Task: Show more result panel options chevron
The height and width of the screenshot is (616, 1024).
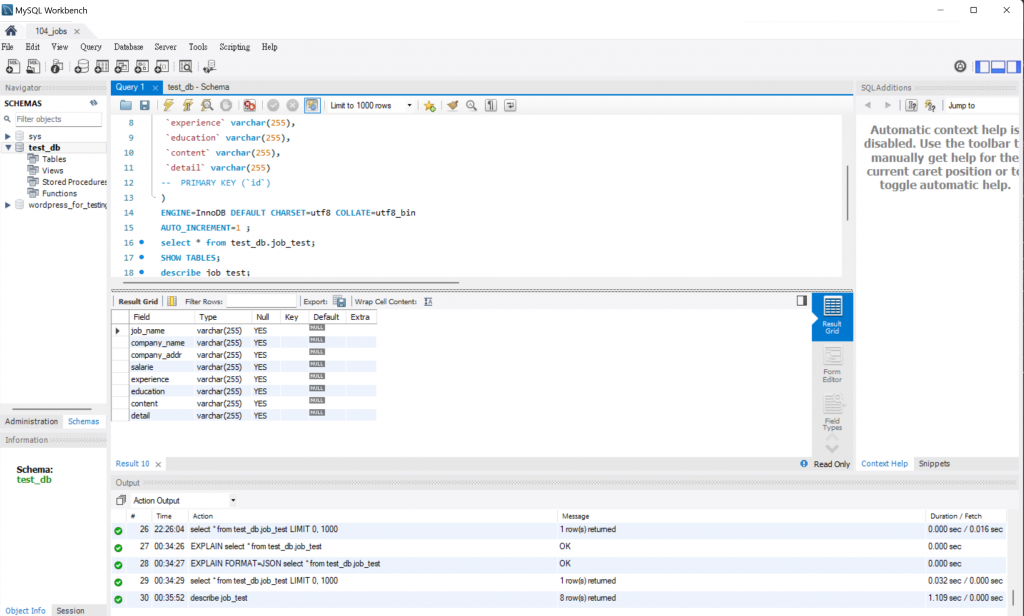Action: tap(832, 448)
